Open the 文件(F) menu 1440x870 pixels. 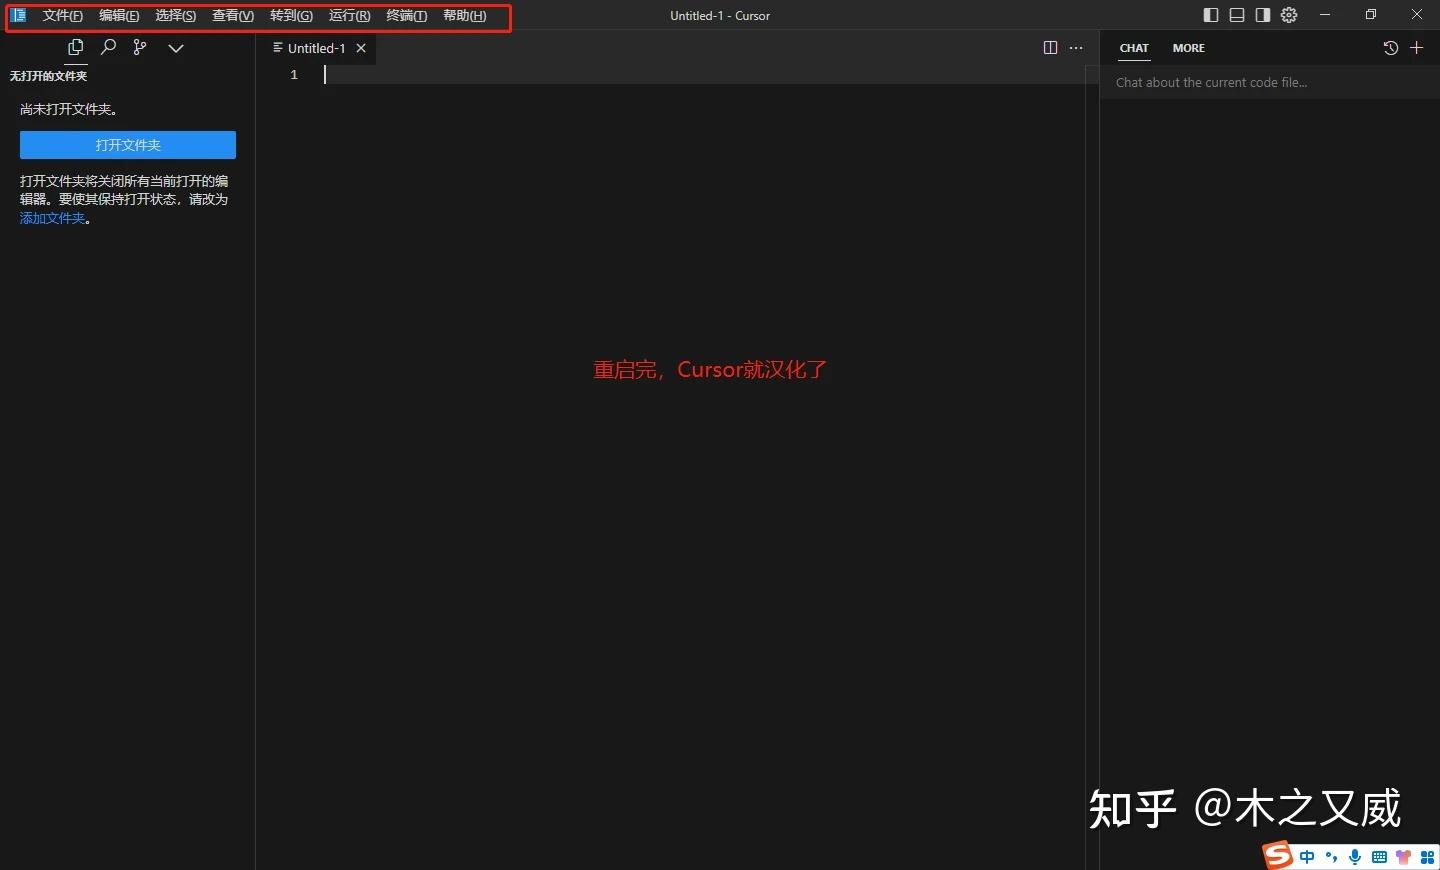[62, 16]
